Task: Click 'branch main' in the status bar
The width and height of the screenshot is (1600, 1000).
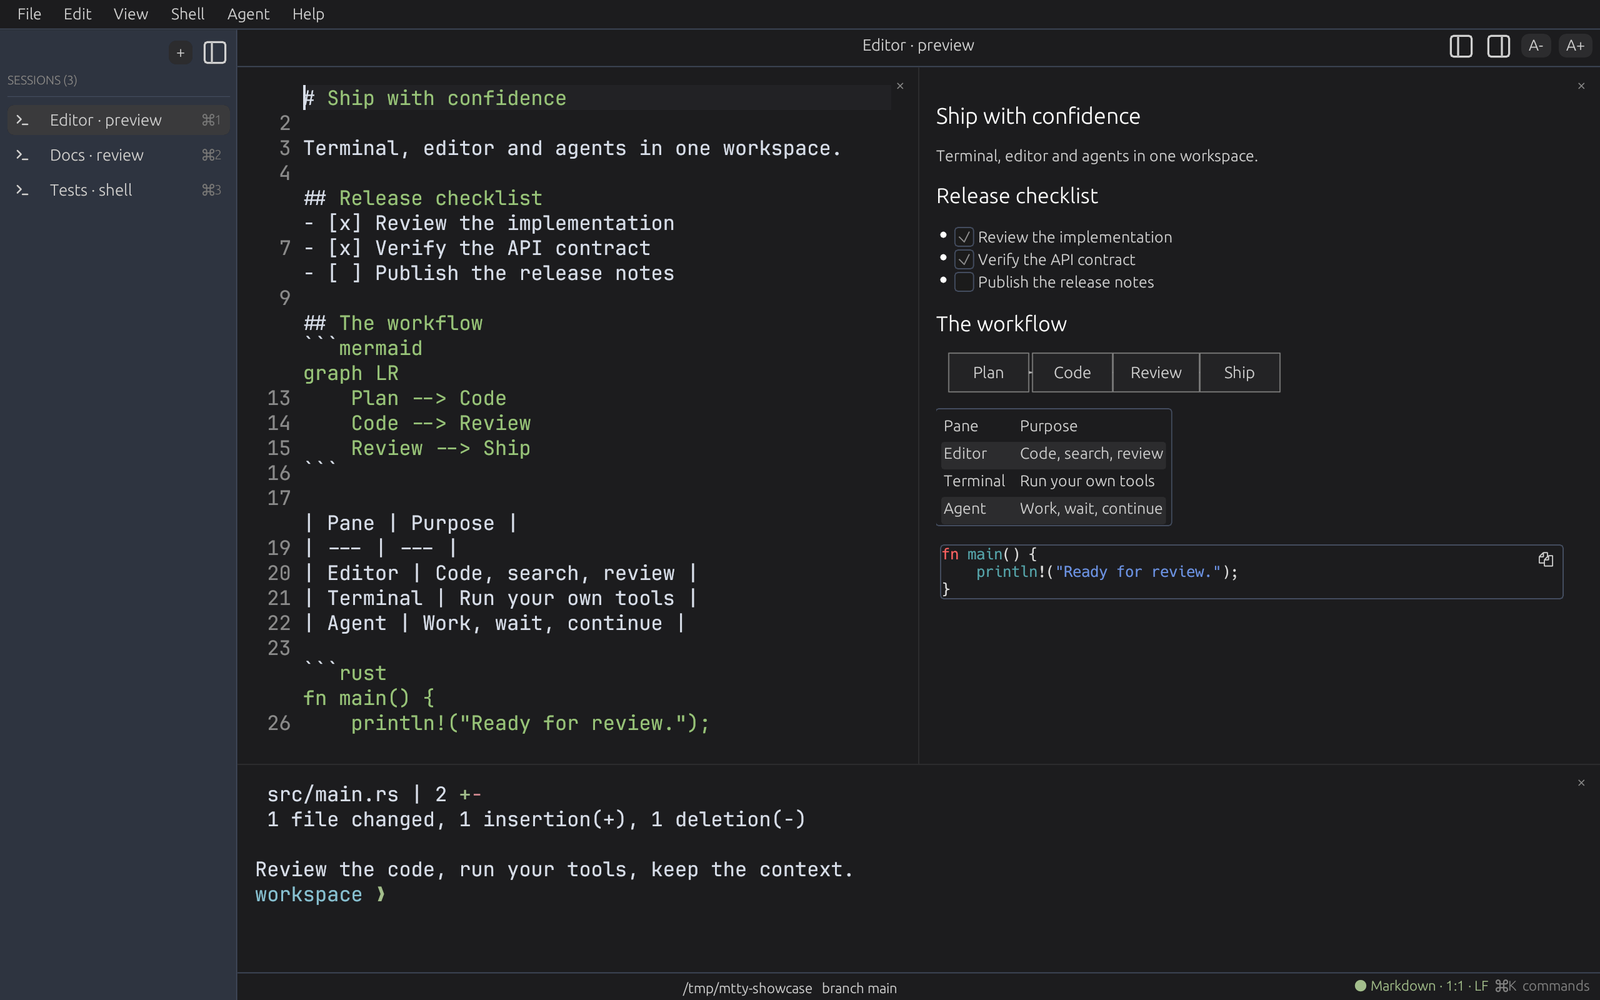Action: click(859, 988)
